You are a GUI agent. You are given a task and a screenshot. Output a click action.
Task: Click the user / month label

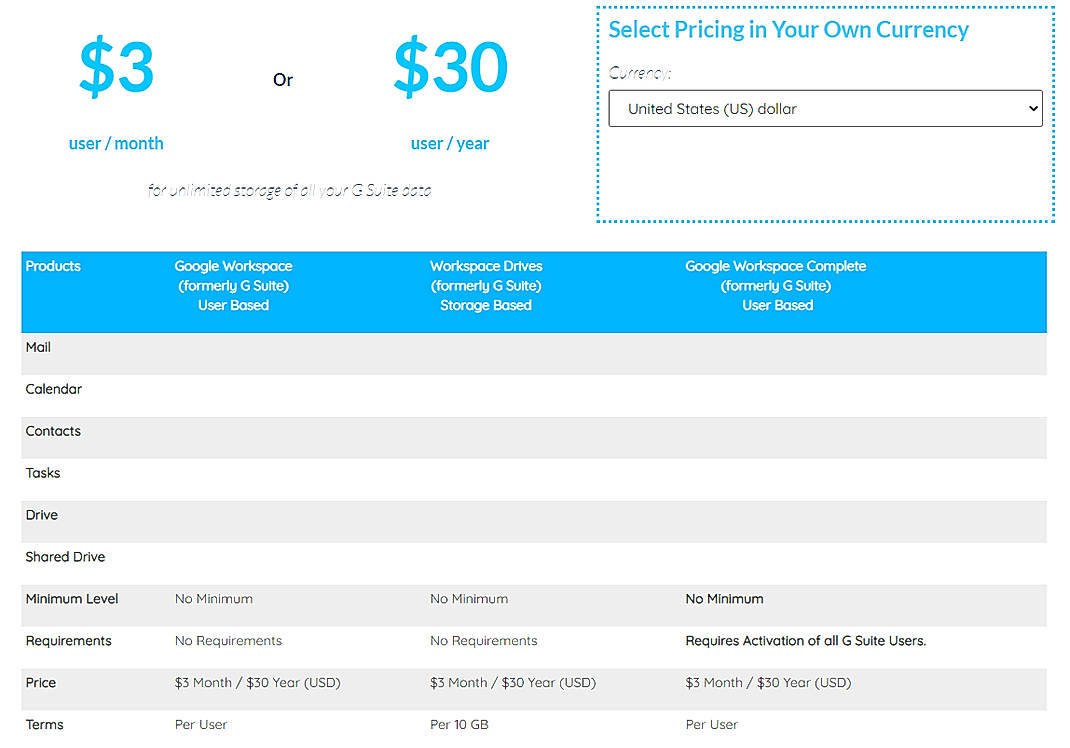[x=116, y=143]
